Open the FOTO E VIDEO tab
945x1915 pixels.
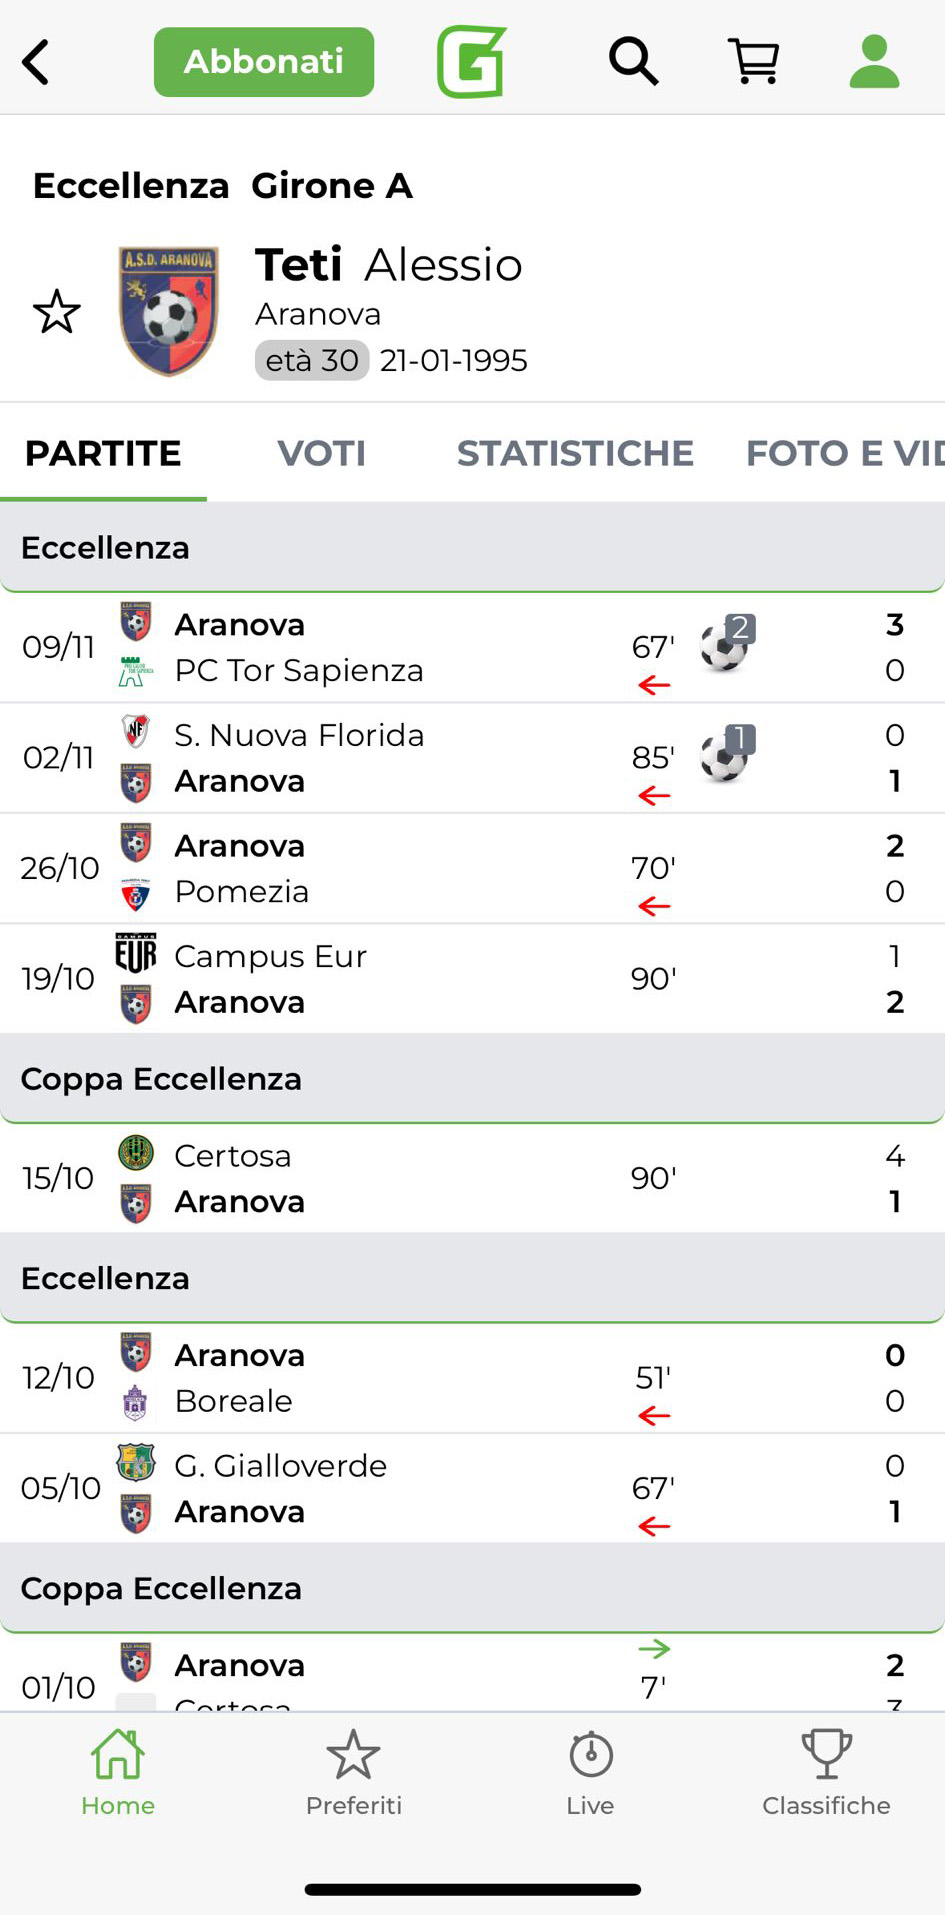pos(844,453)
